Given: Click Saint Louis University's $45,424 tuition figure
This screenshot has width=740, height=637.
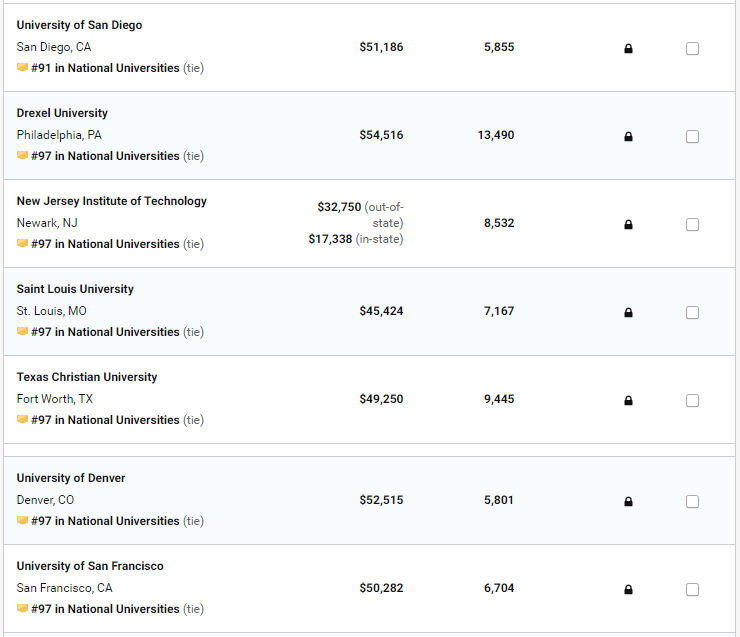Looking at the screenshot, I should (381, 311).
